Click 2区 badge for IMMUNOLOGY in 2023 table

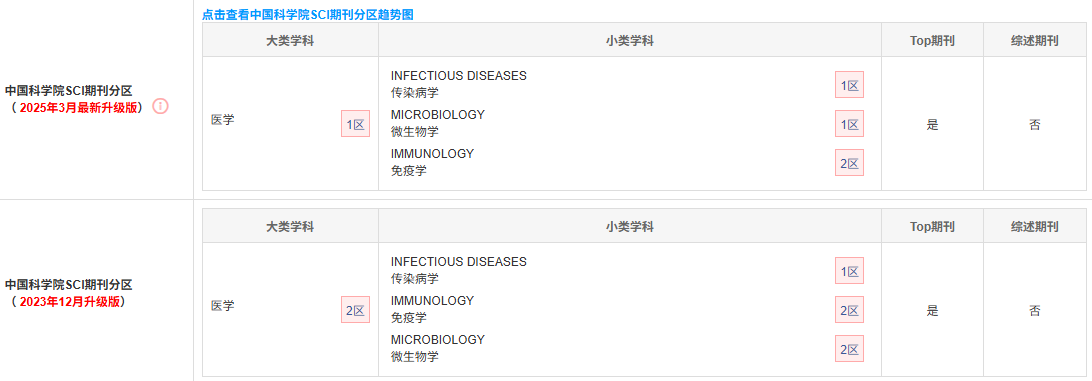(849, 310)
